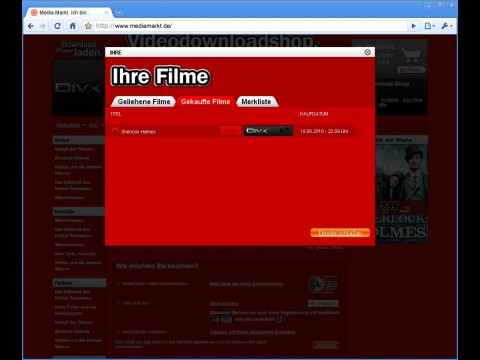Image resolution: width=480 pixels, height=360 pixels.
Task: Open the Fantasy category header
Action: [79, 283]
